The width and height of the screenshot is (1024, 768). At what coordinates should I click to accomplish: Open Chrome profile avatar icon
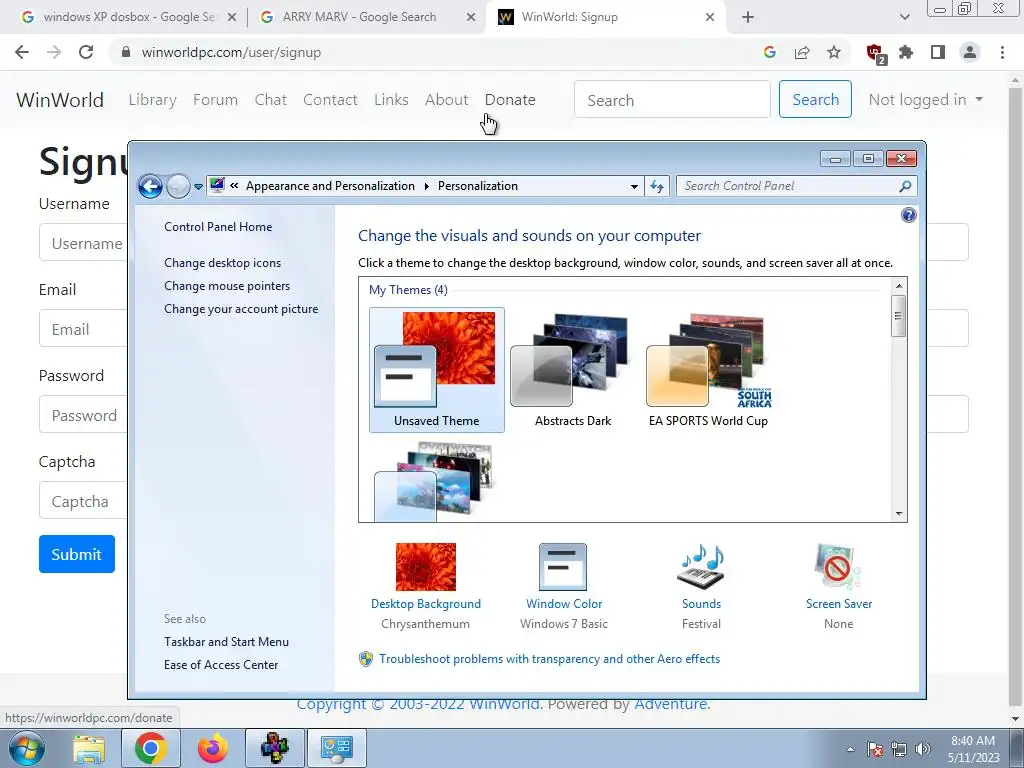pyautogui.click(x=970, y=52)
